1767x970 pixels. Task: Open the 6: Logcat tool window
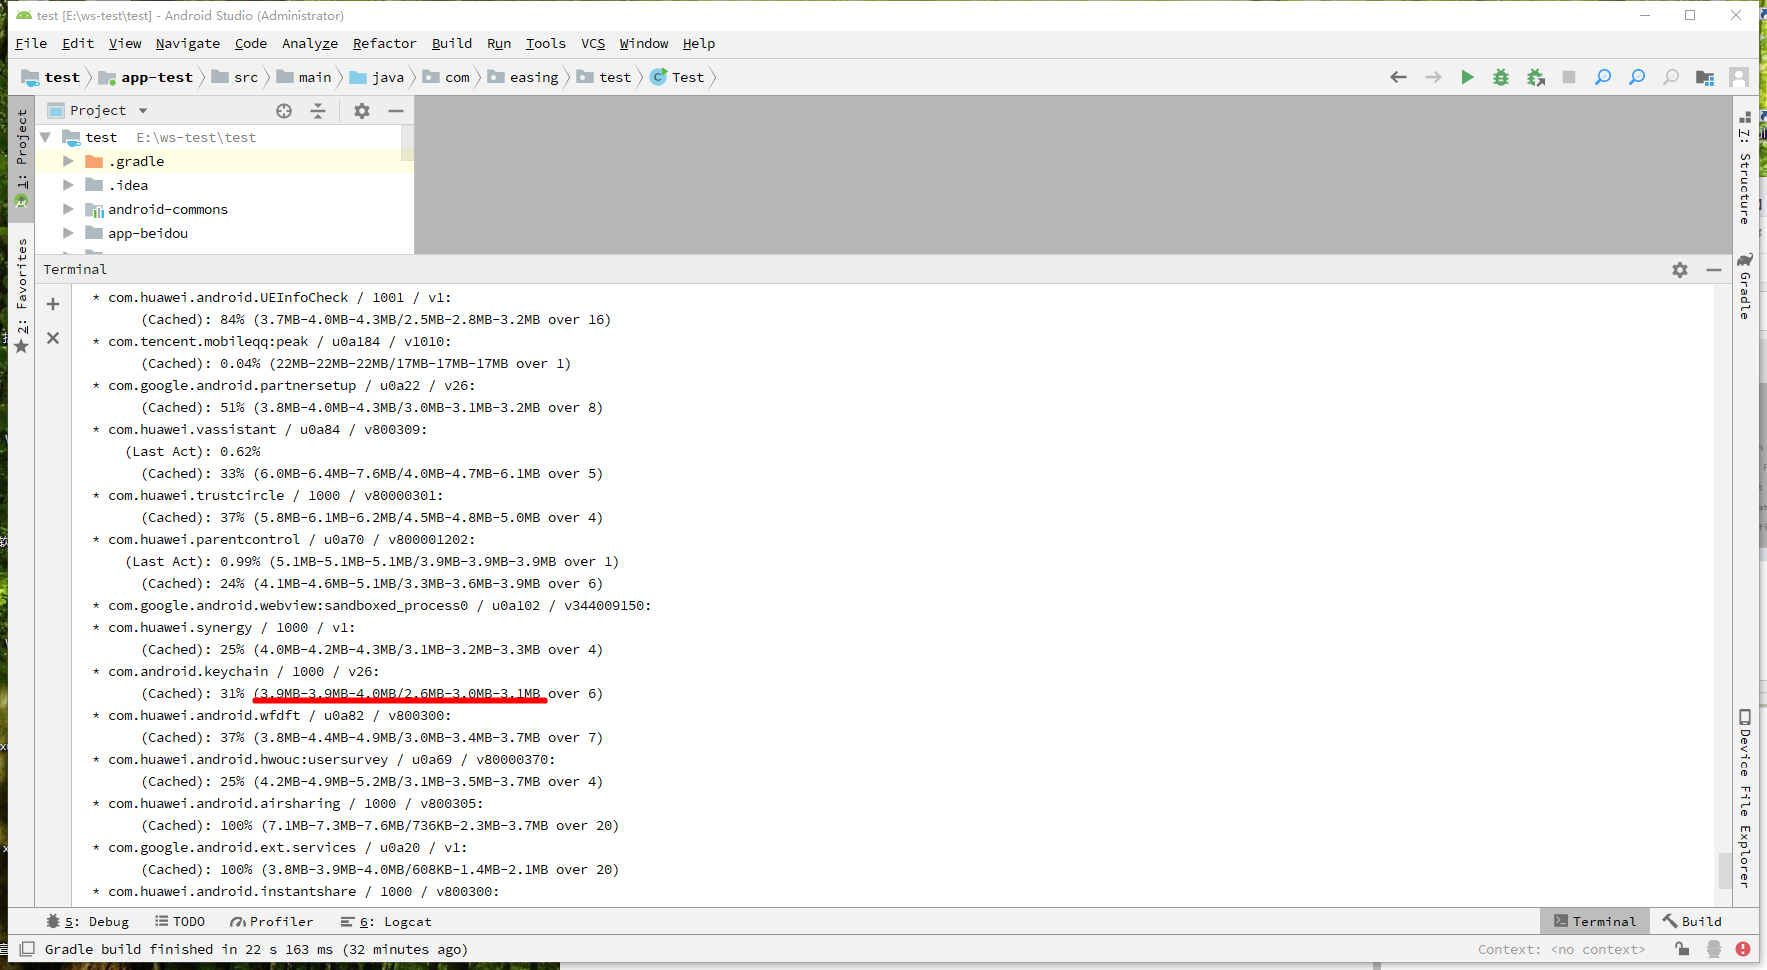386,922
